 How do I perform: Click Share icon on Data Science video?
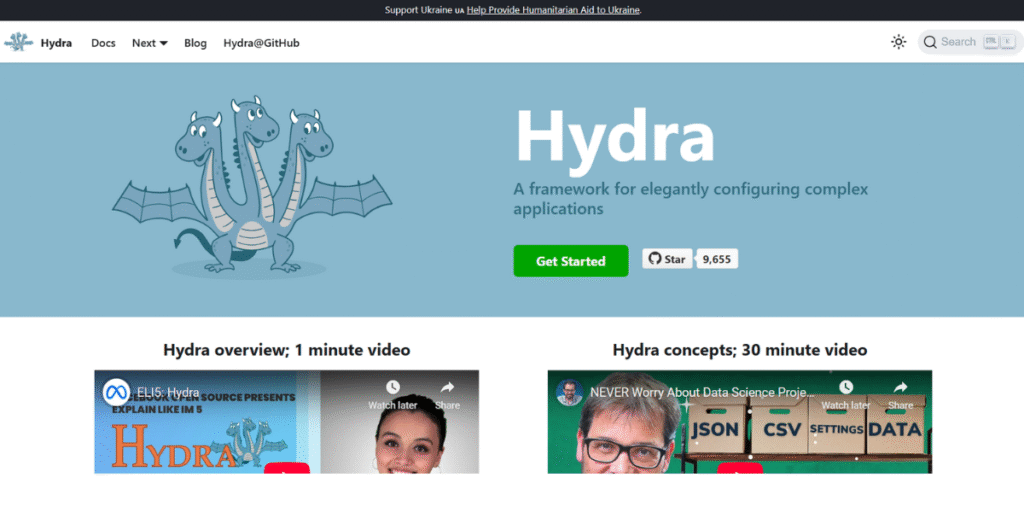click(900, 388)
